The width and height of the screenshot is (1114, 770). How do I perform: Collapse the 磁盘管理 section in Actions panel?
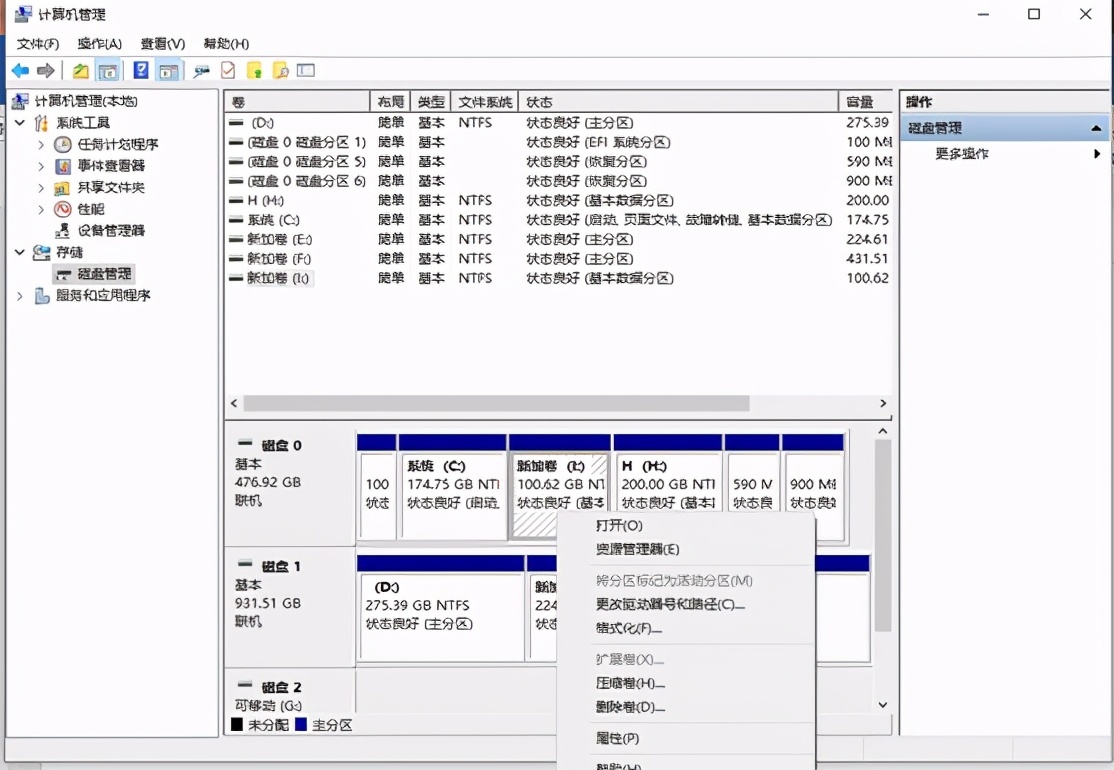tap(1097, 128)
